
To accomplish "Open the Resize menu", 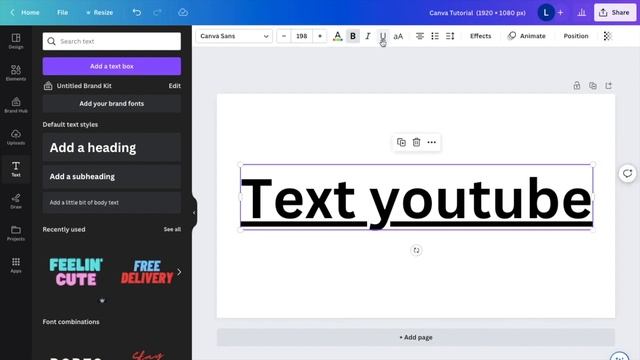I will click(x=100, y=13).
